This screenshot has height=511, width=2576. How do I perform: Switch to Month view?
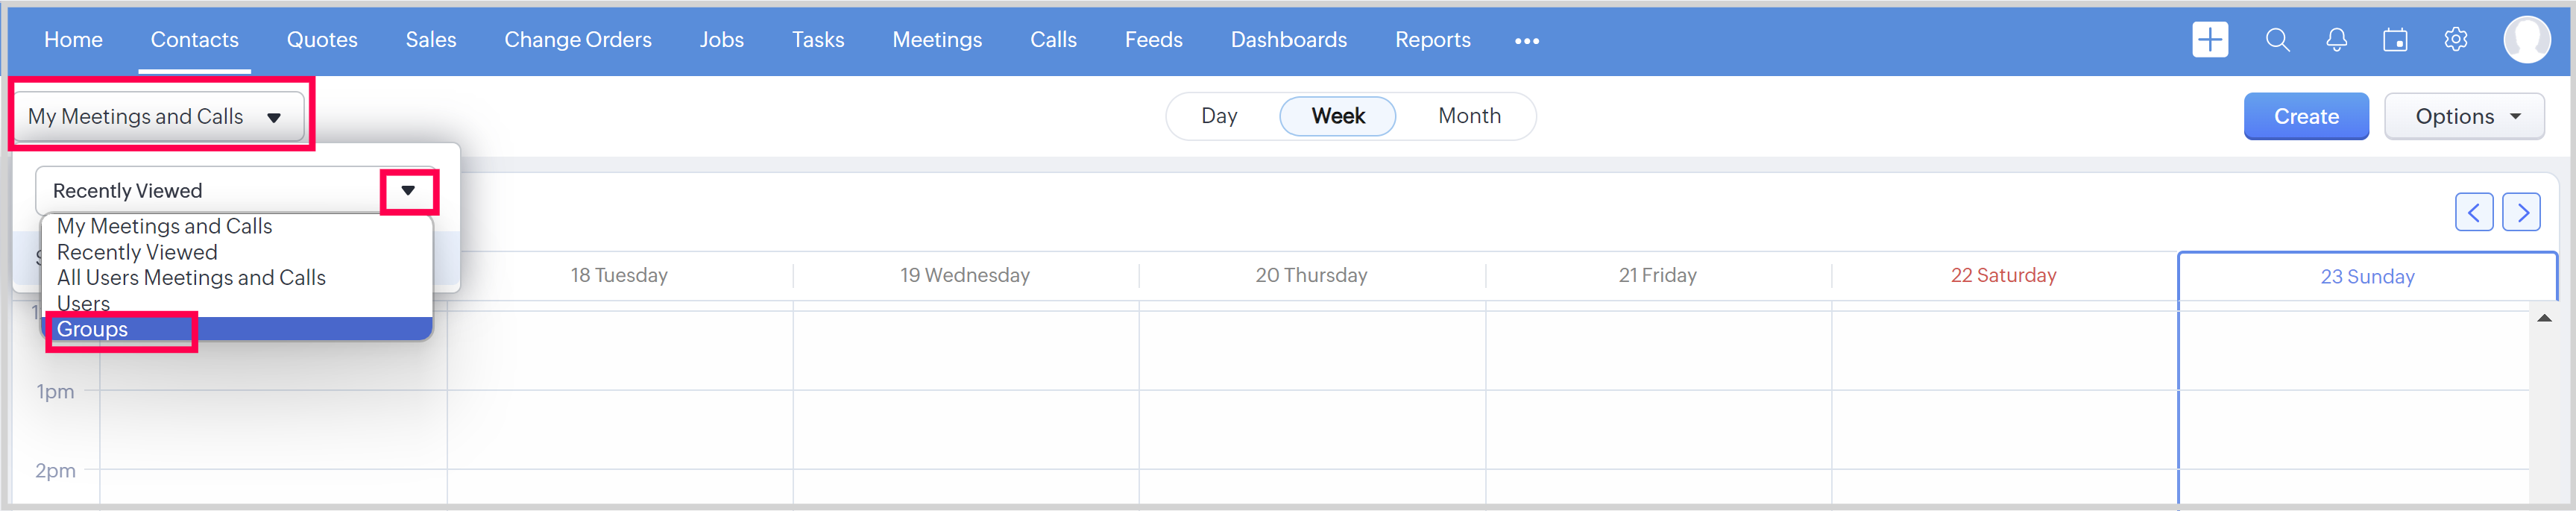(x=1468, y=116)
